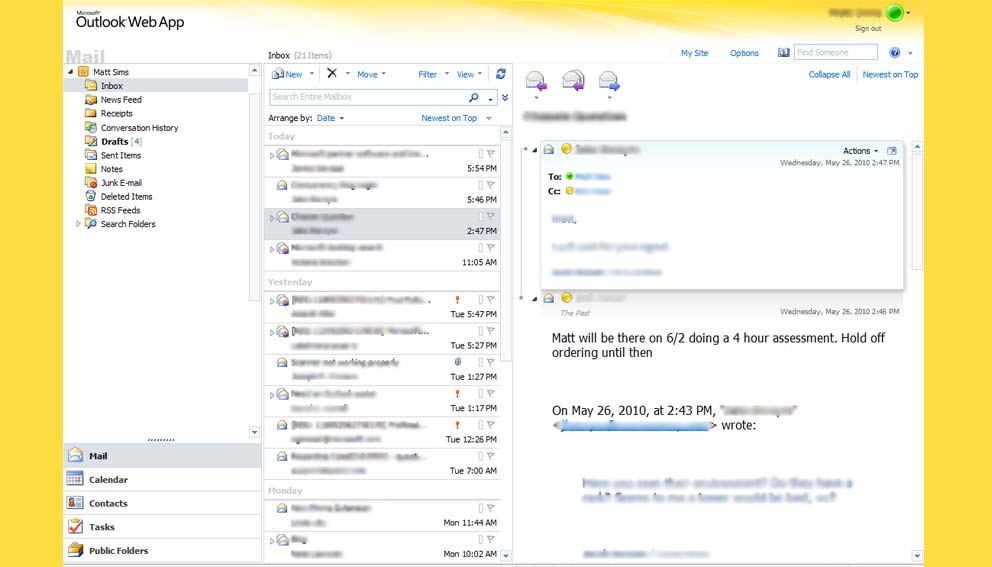Open the Drafts folder
Viewport: 992px width, 567px height.
pyautogui.click(x=115, y=141)
